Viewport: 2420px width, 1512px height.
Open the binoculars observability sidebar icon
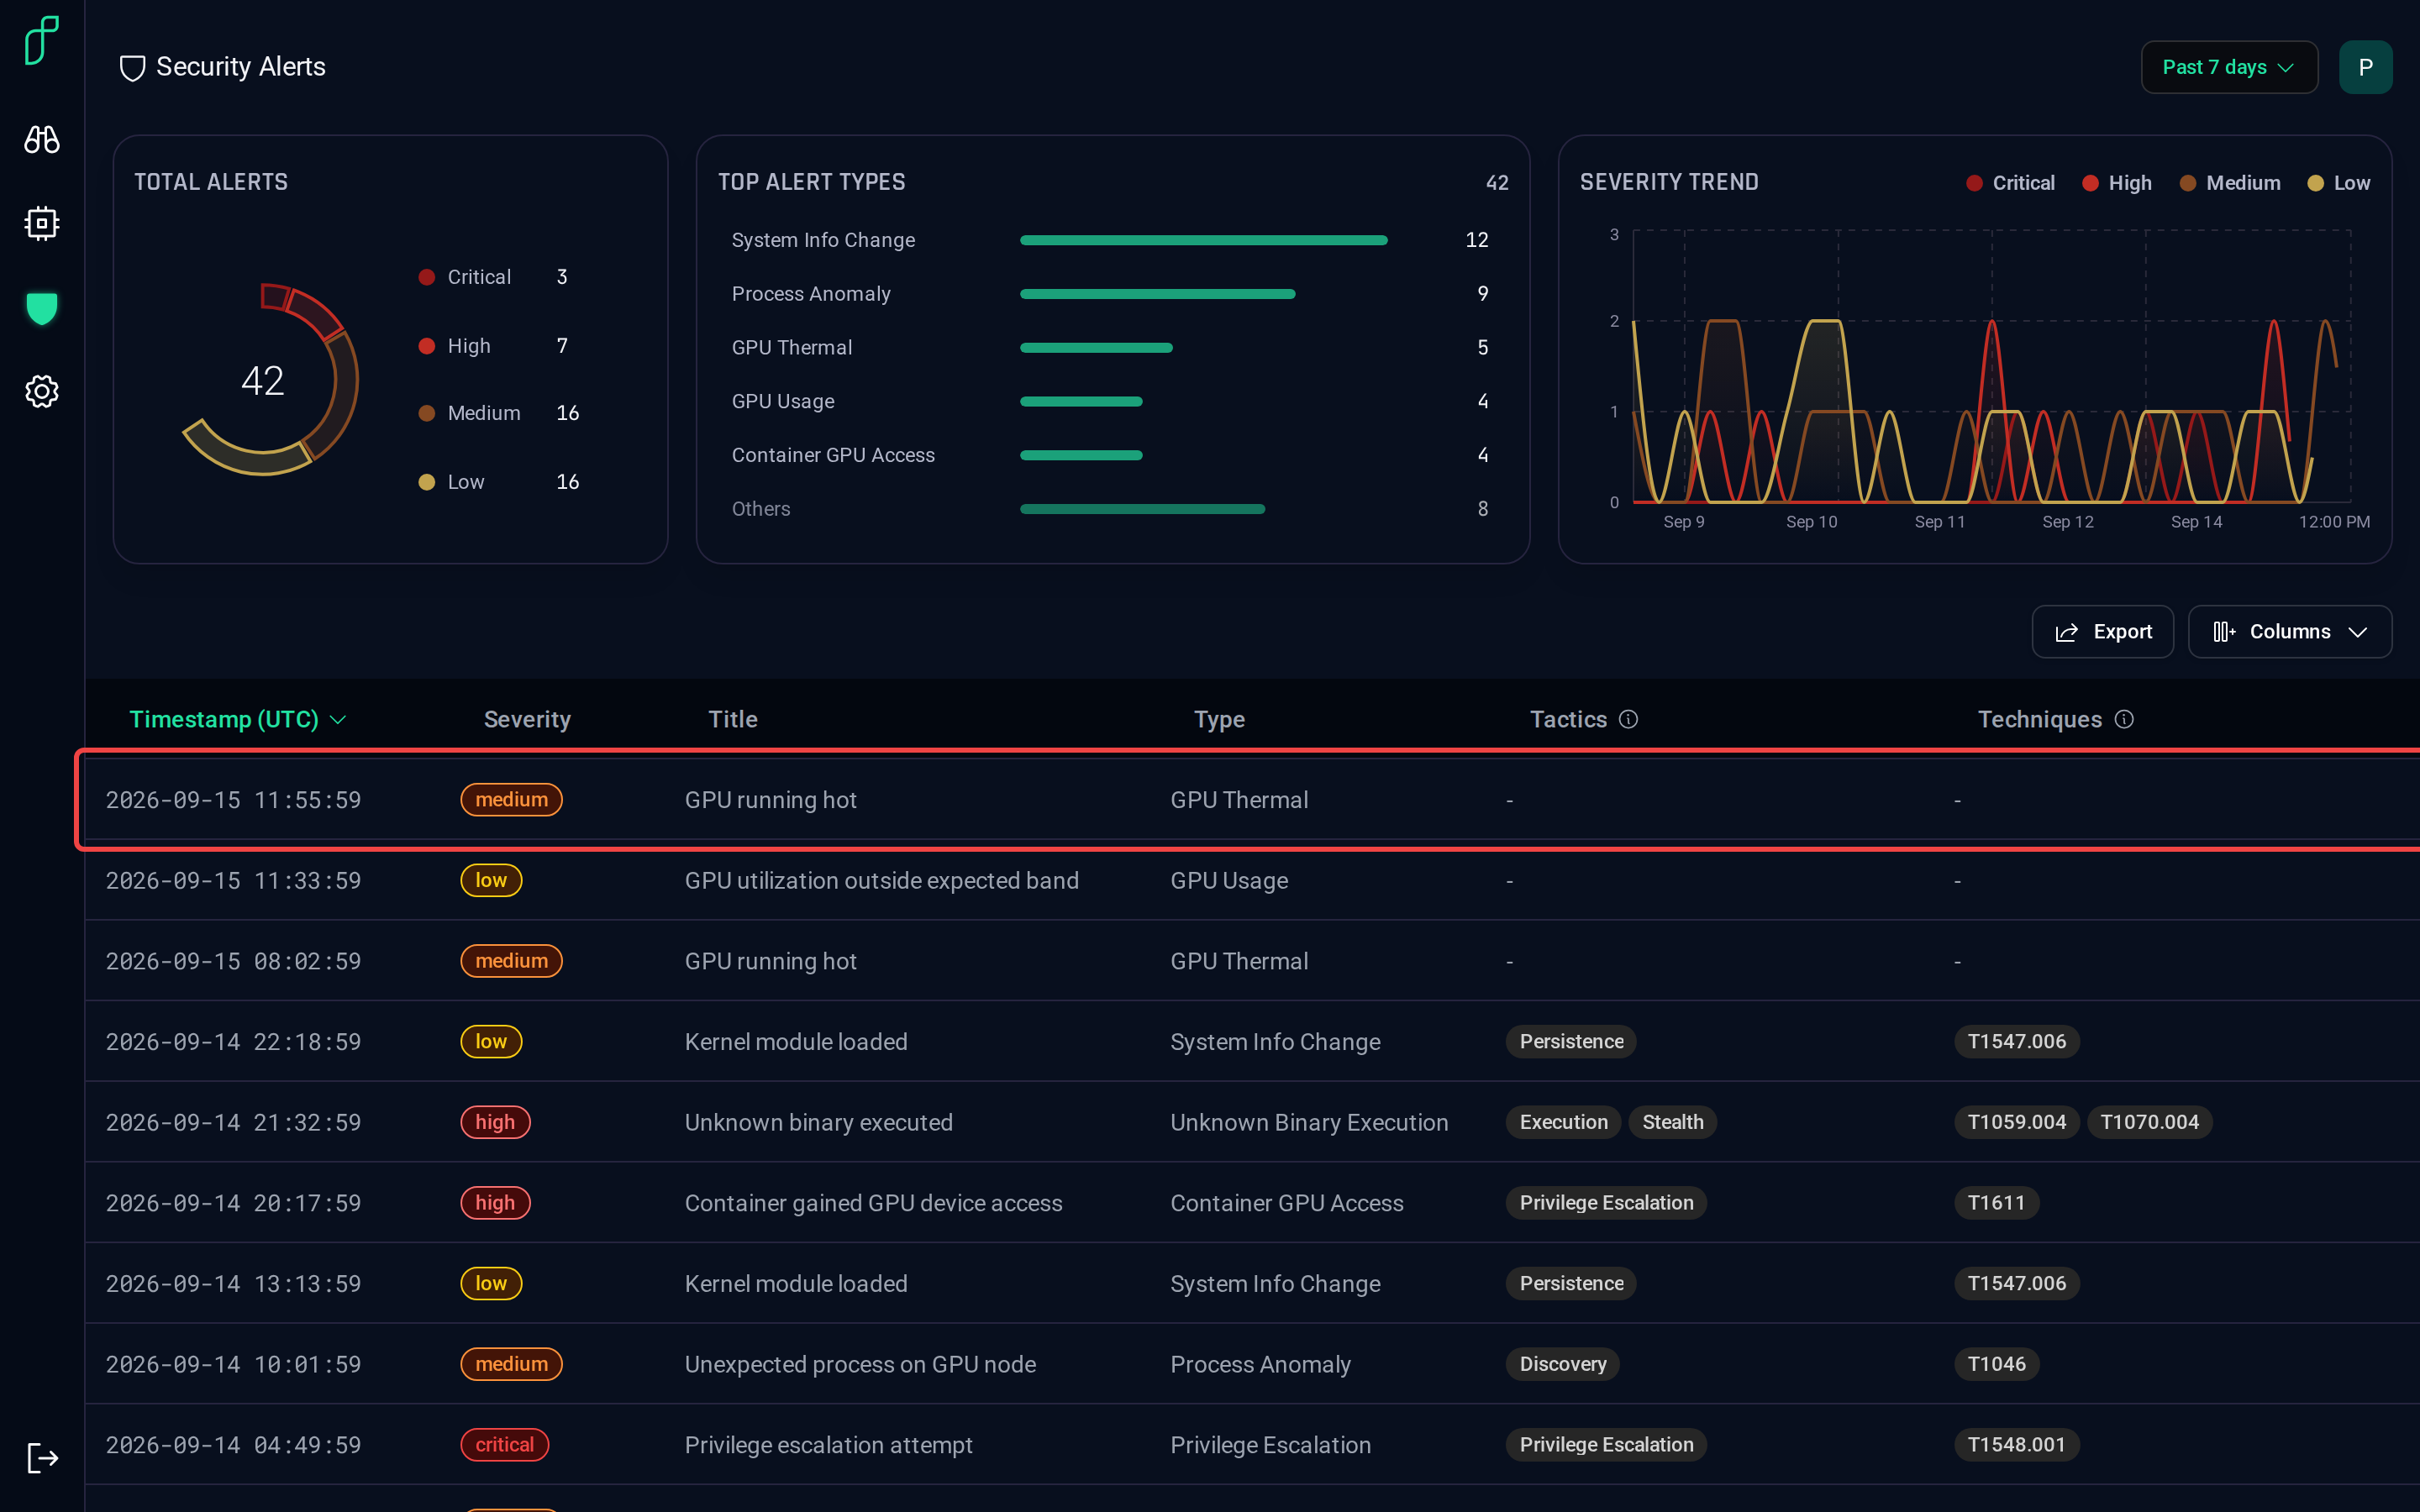[x=42, y=139]
